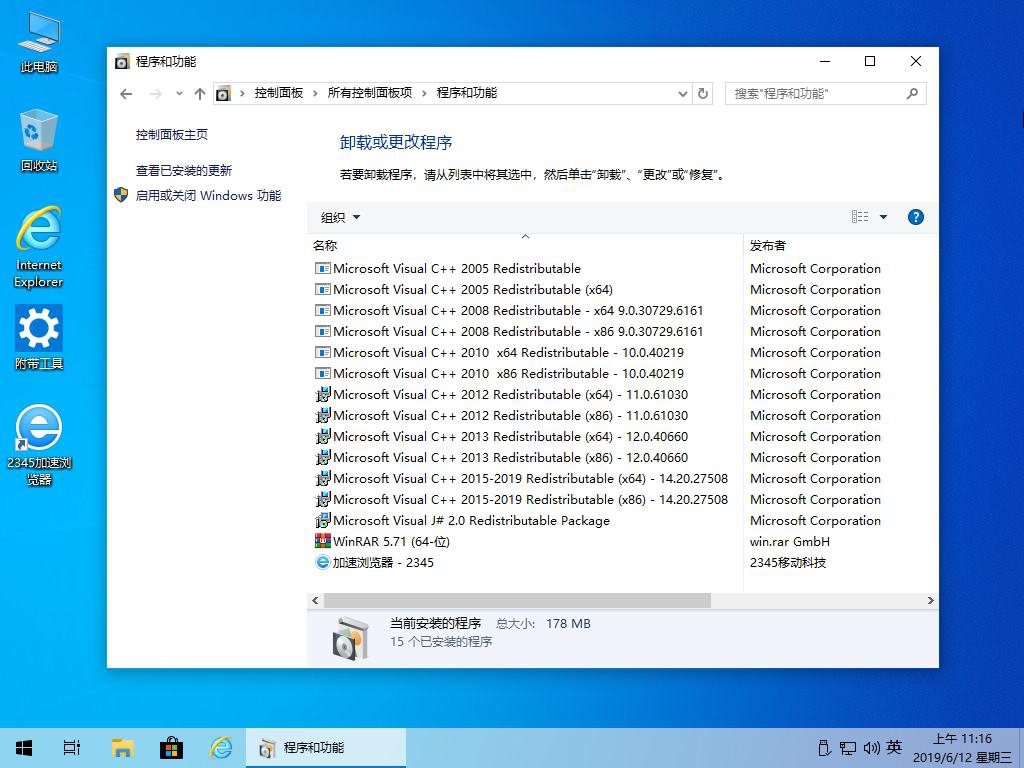Viewport: 1024px width, 768px height.
Task: Expand chevron after 控制面板 breadcrumb
Action: click(315, 93)
